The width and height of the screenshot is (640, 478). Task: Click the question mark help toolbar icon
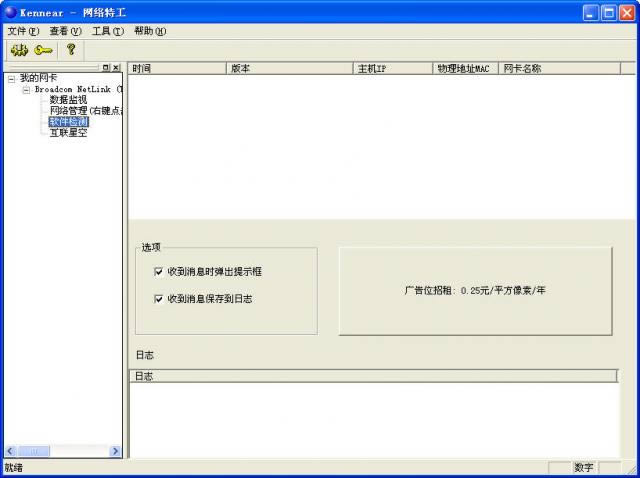71,50
